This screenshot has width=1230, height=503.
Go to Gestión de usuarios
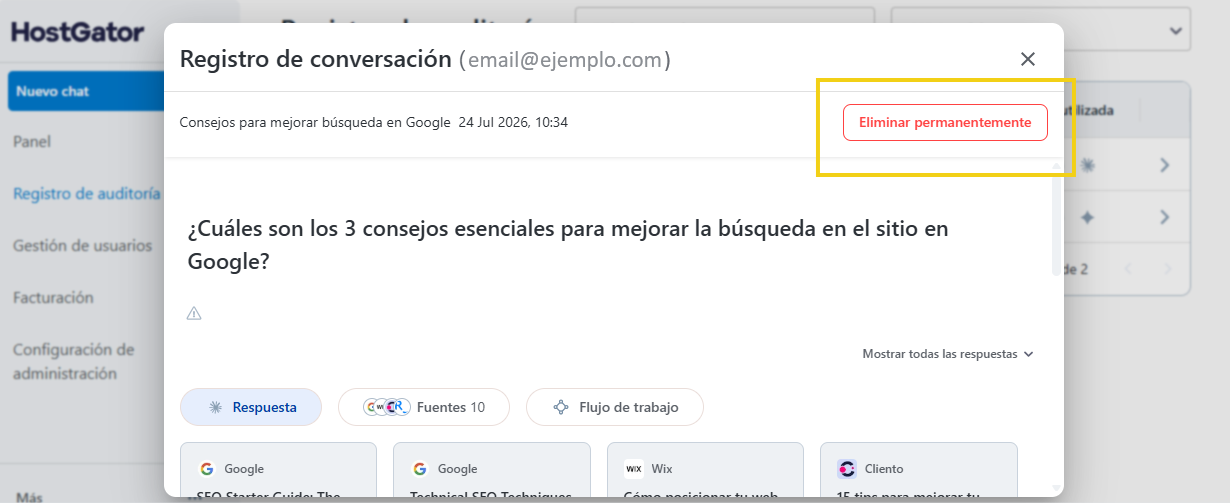coord(82,245)
